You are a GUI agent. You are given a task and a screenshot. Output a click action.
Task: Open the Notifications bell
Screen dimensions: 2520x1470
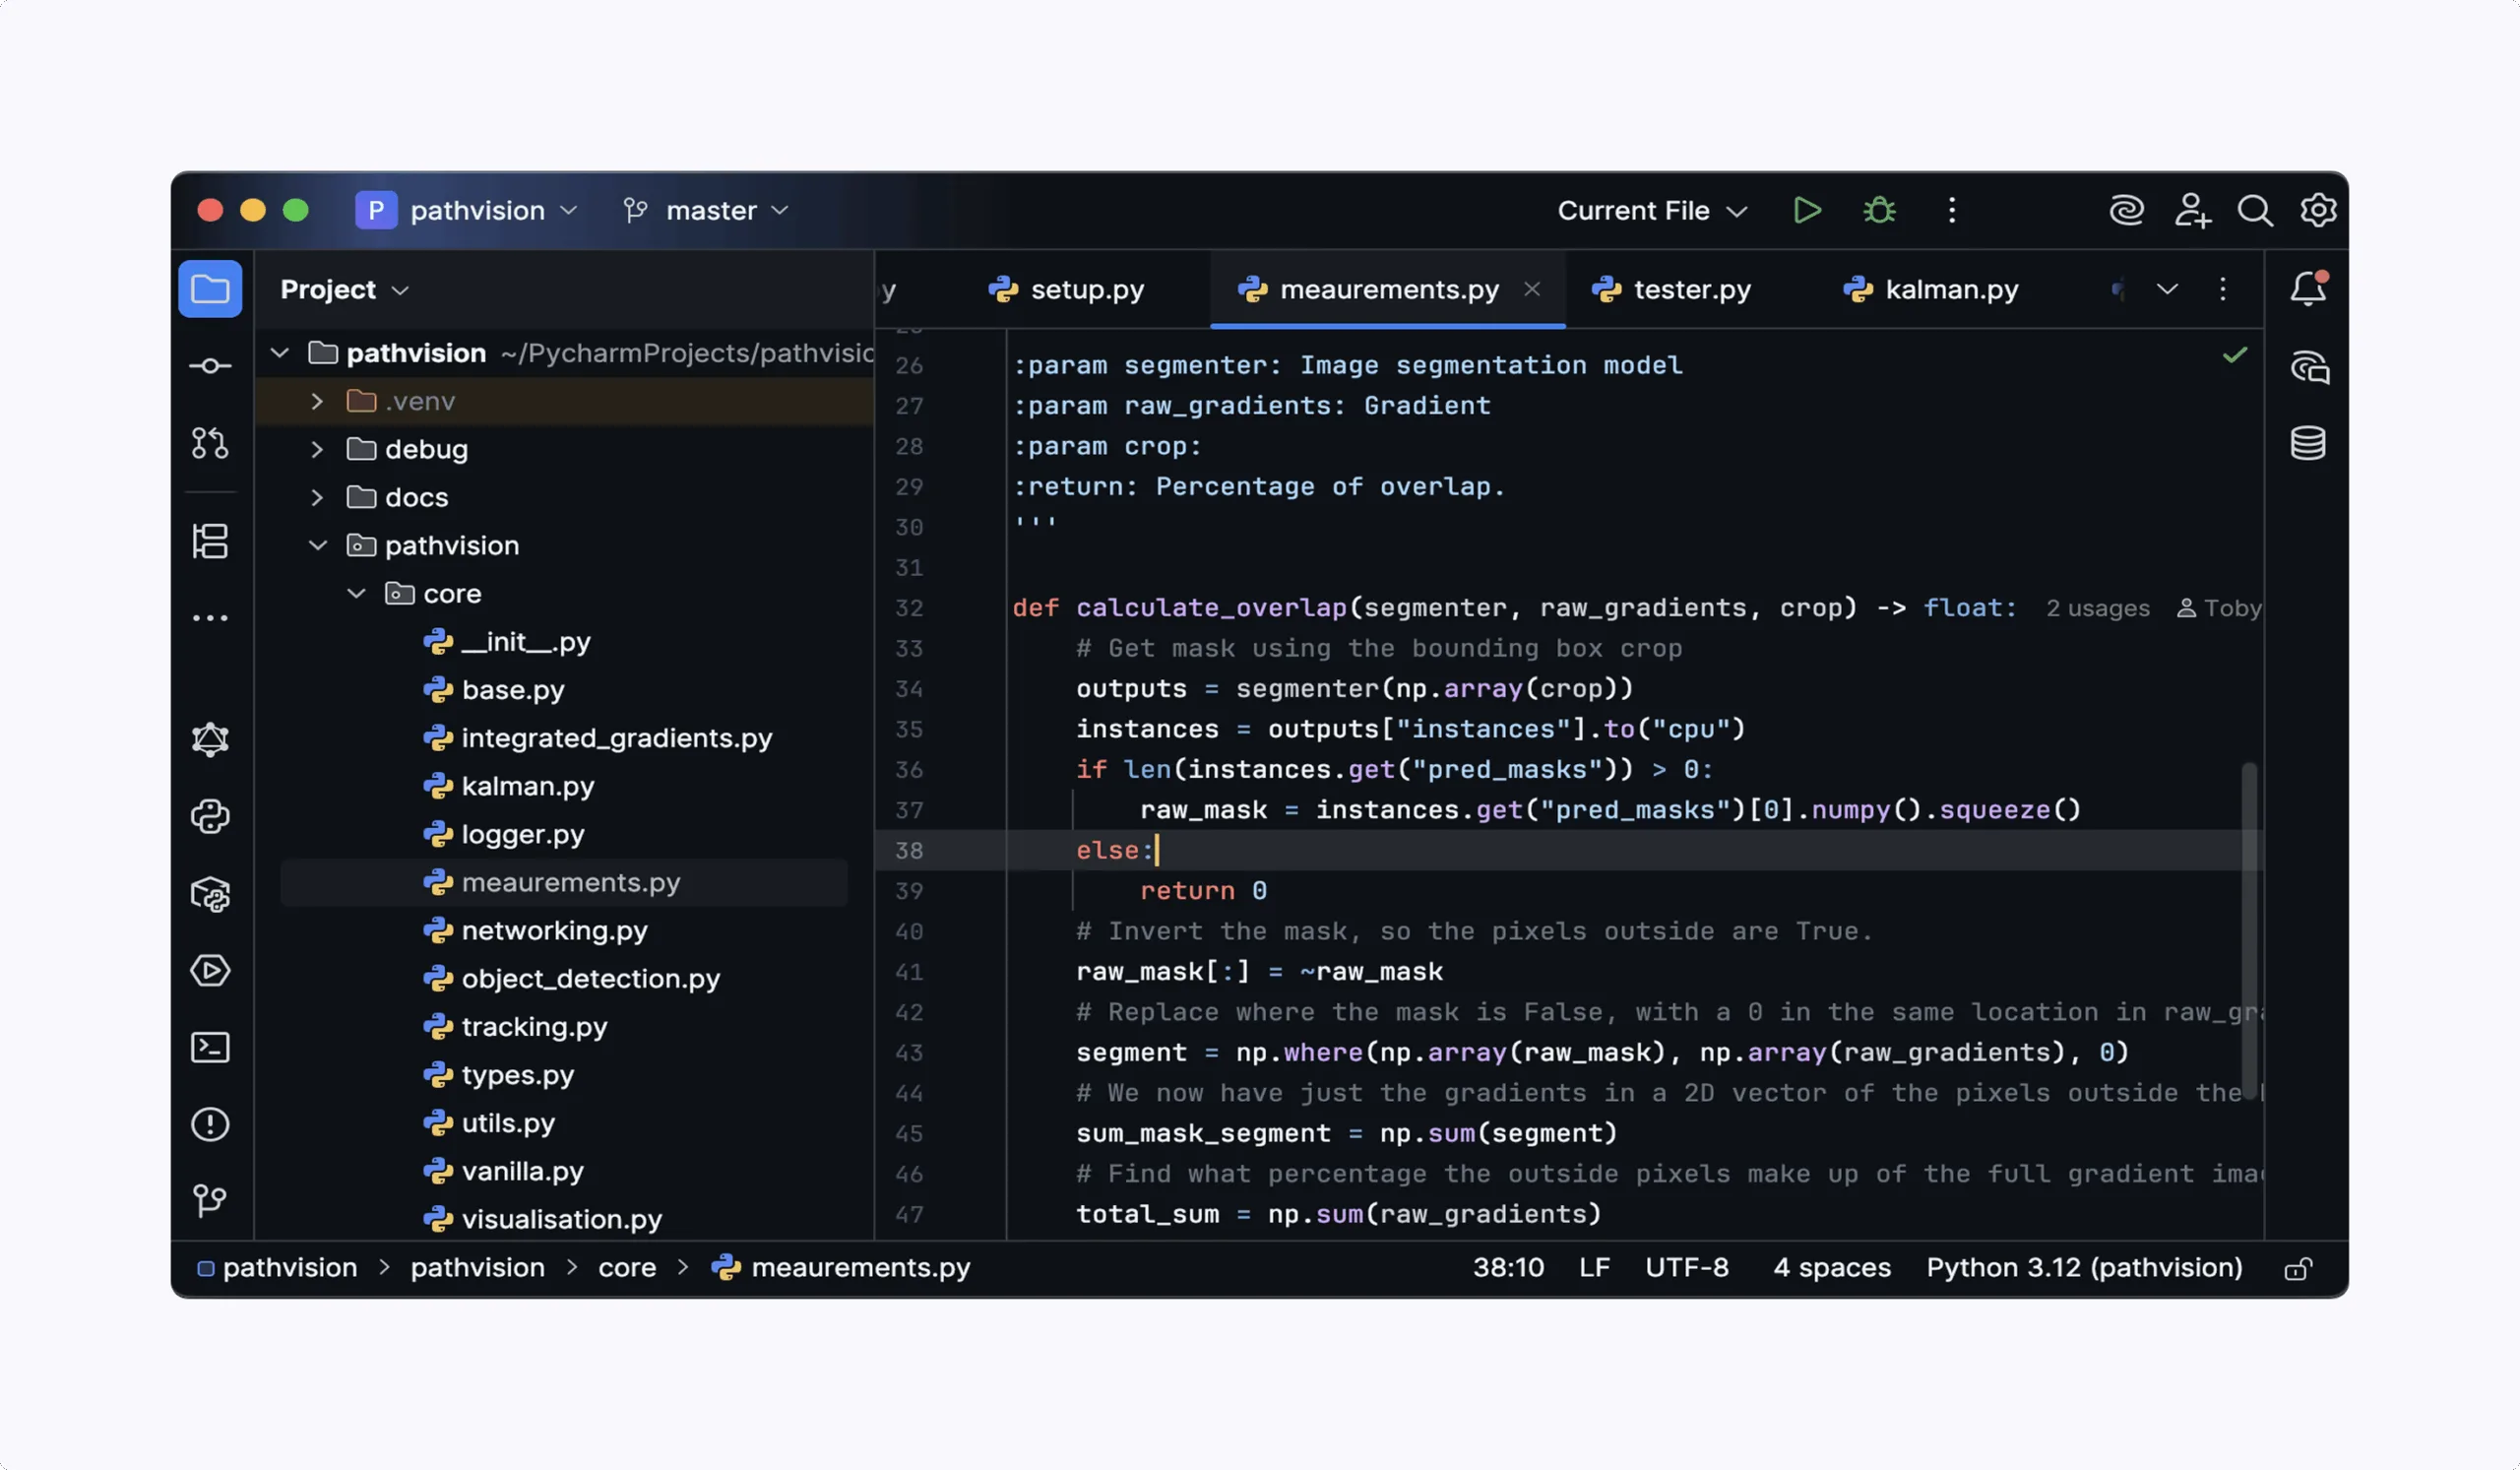tap(2308, 288)
